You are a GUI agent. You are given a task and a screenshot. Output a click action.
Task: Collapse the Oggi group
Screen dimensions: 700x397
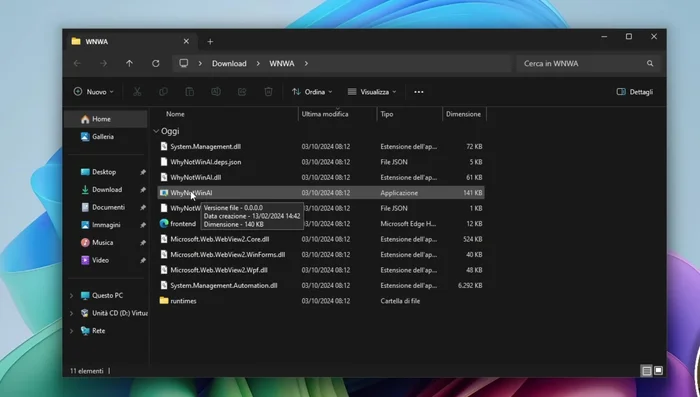[x=156, y=131]
